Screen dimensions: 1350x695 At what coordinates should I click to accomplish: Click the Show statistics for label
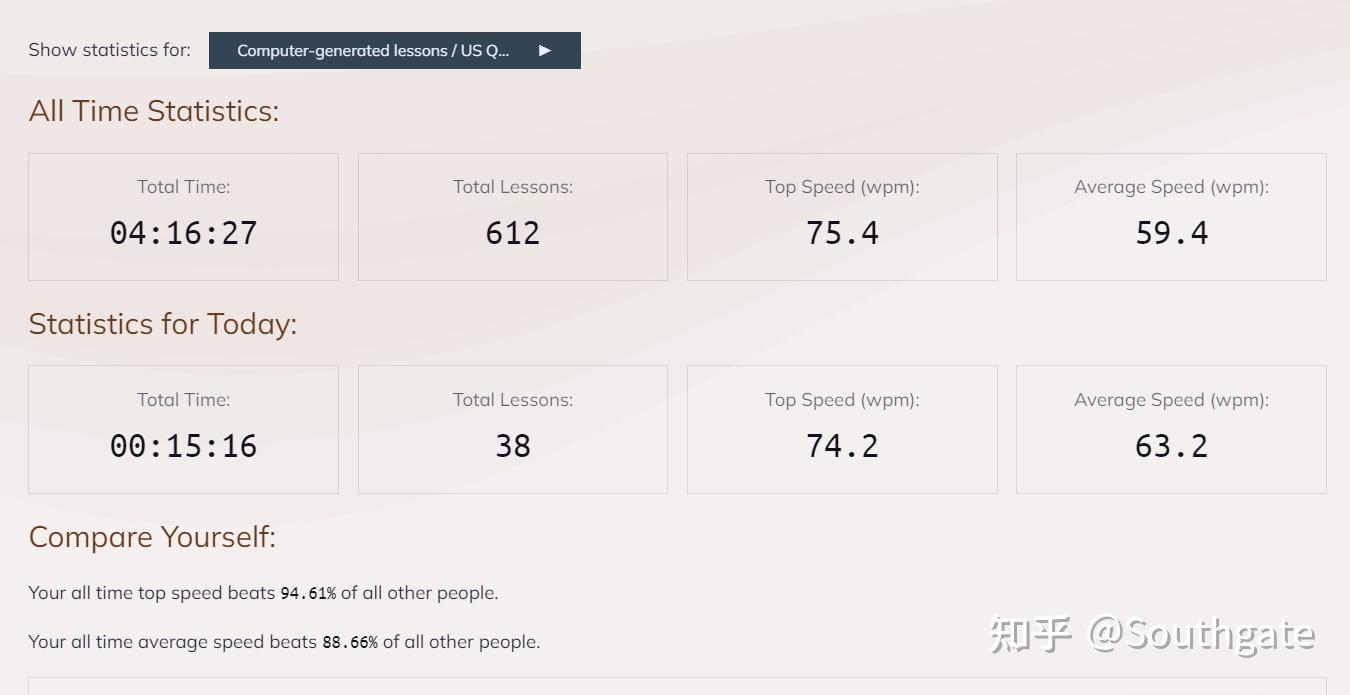110,50
